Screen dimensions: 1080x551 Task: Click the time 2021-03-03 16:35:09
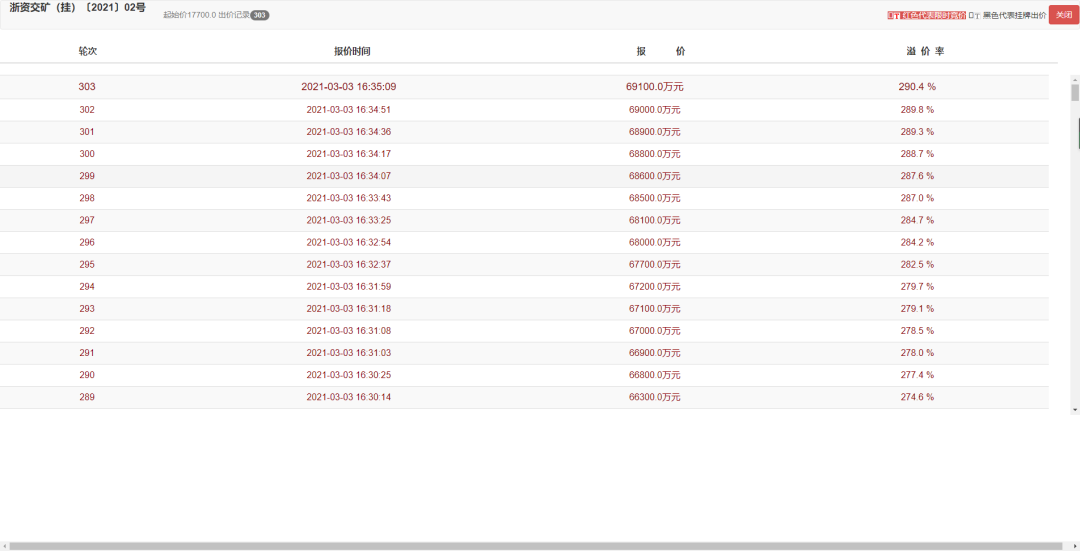coord(349,87)
